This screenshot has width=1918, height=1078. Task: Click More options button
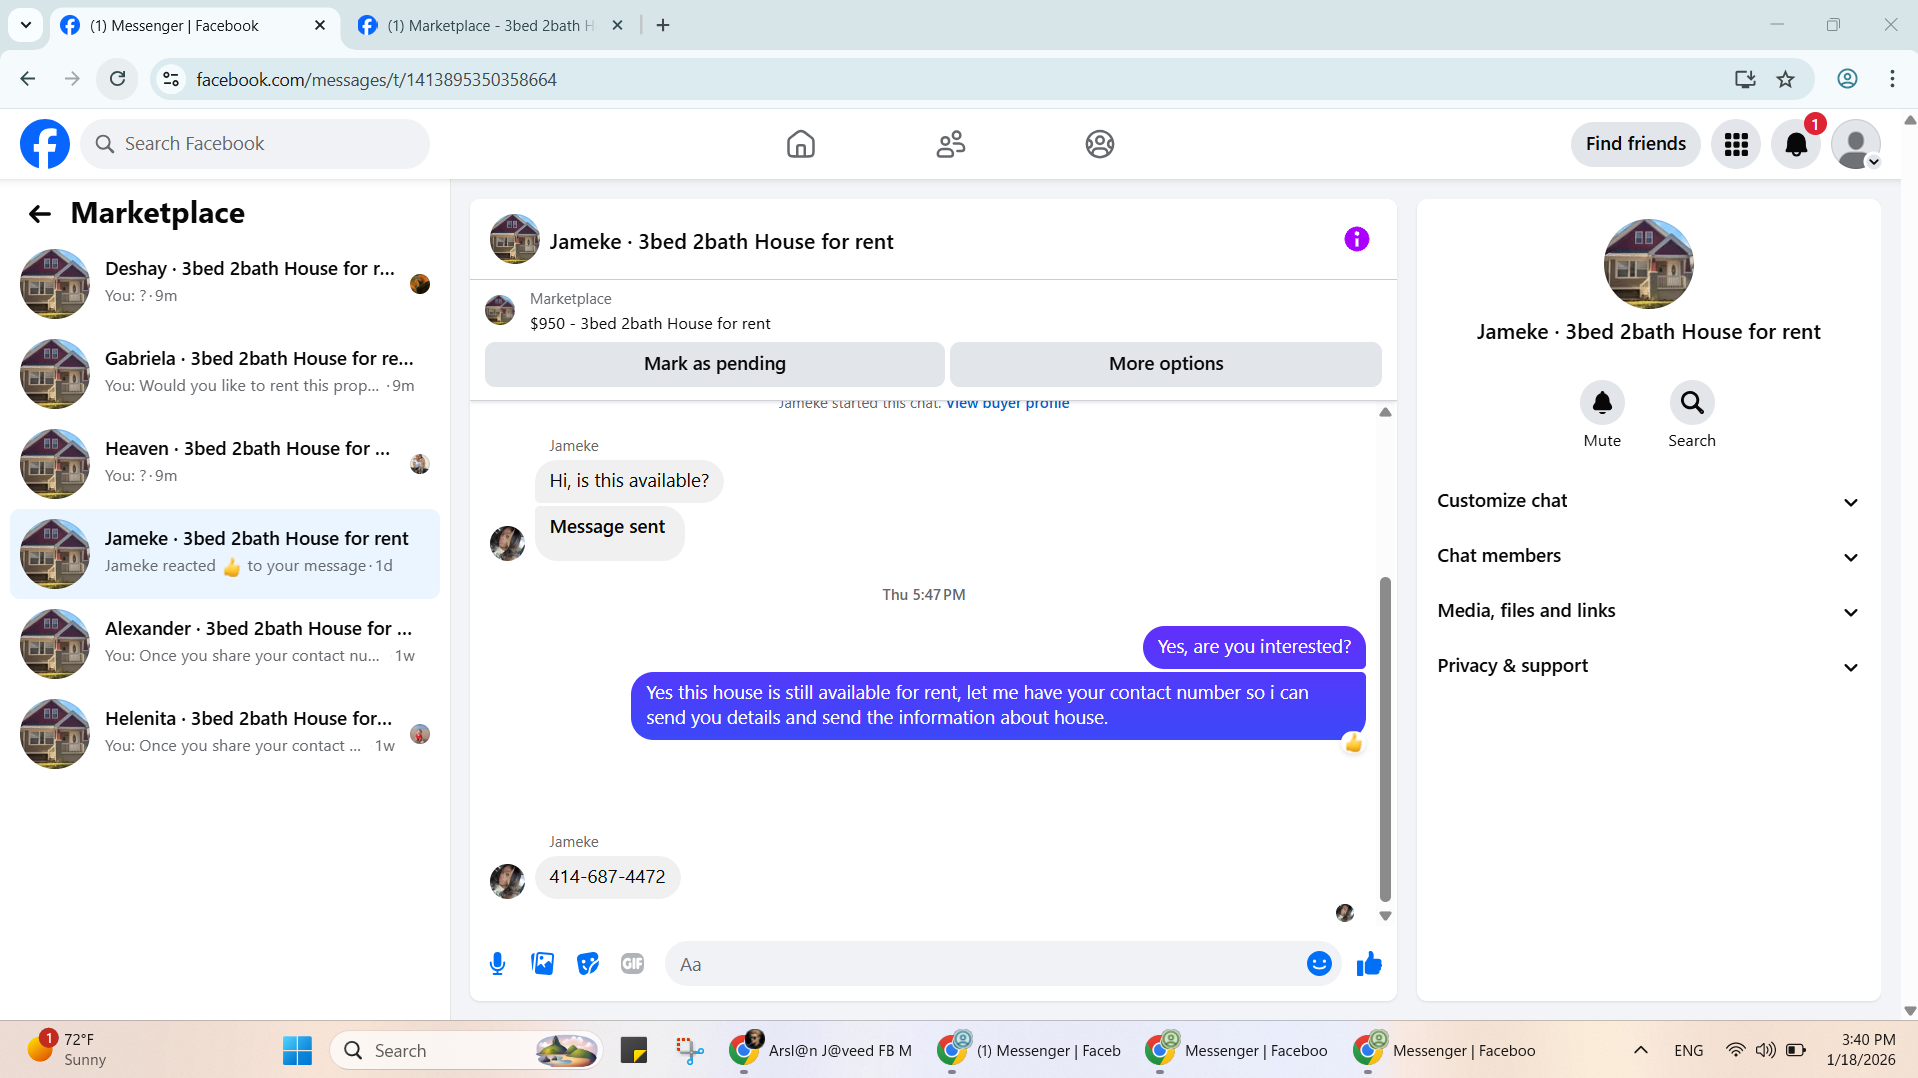coord(1165,364)
